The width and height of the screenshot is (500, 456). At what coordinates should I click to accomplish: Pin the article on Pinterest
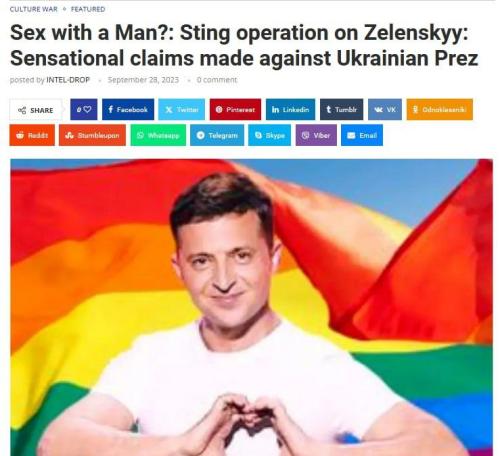(x=235, y=109)
